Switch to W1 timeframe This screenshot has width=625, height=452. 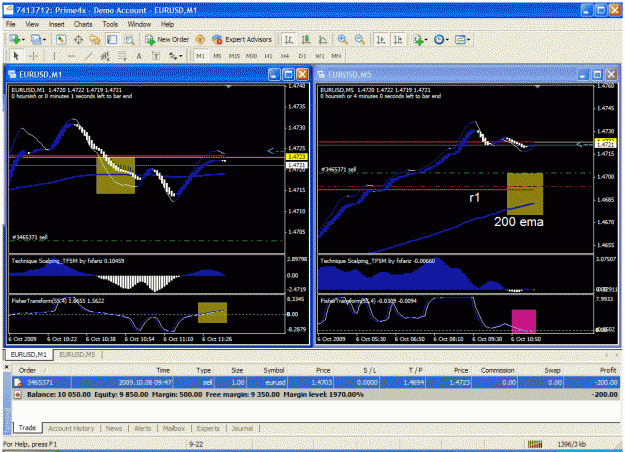pos(320,56)
